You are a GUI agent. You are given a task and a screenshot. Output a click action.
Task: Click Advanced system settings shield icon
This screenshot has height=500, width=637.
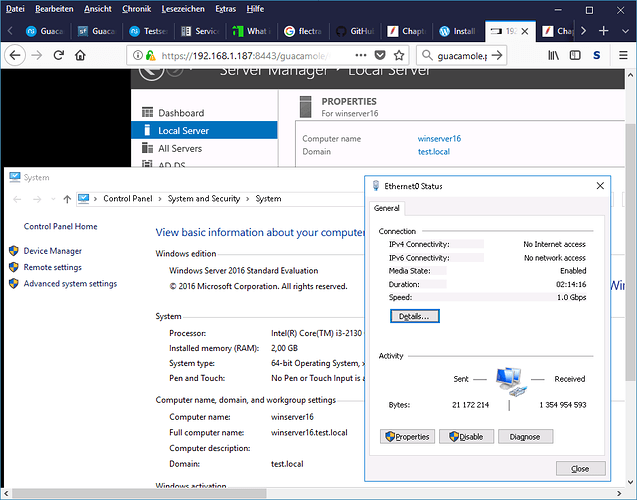pyautogui.click(x=14, y=284)
